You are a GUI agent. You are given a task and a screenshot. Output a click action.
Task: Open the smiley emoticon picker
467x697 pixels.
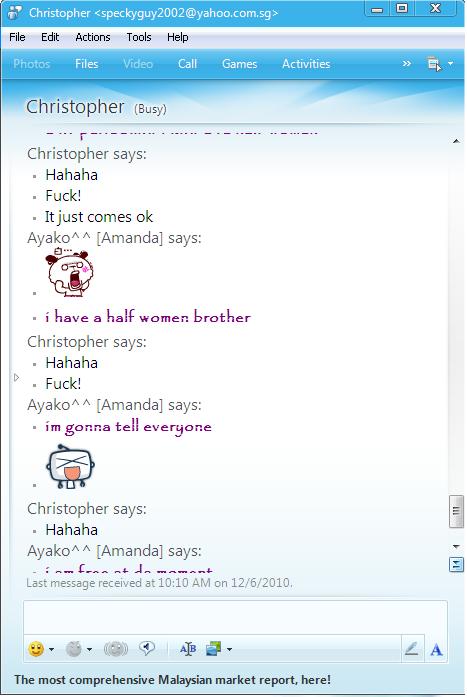pyautogui.click(x=36, y=649)
